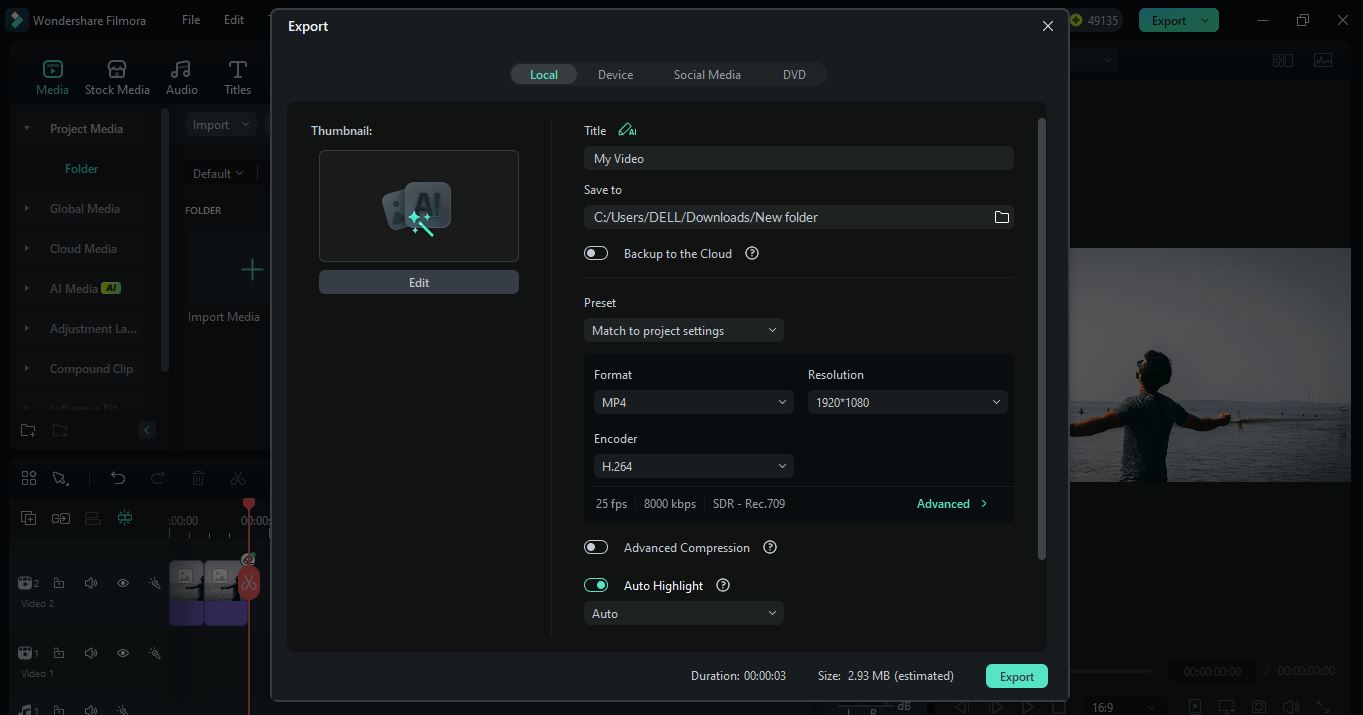
Task: Expand the Global Media tree item
Action: tap(27, 208)
